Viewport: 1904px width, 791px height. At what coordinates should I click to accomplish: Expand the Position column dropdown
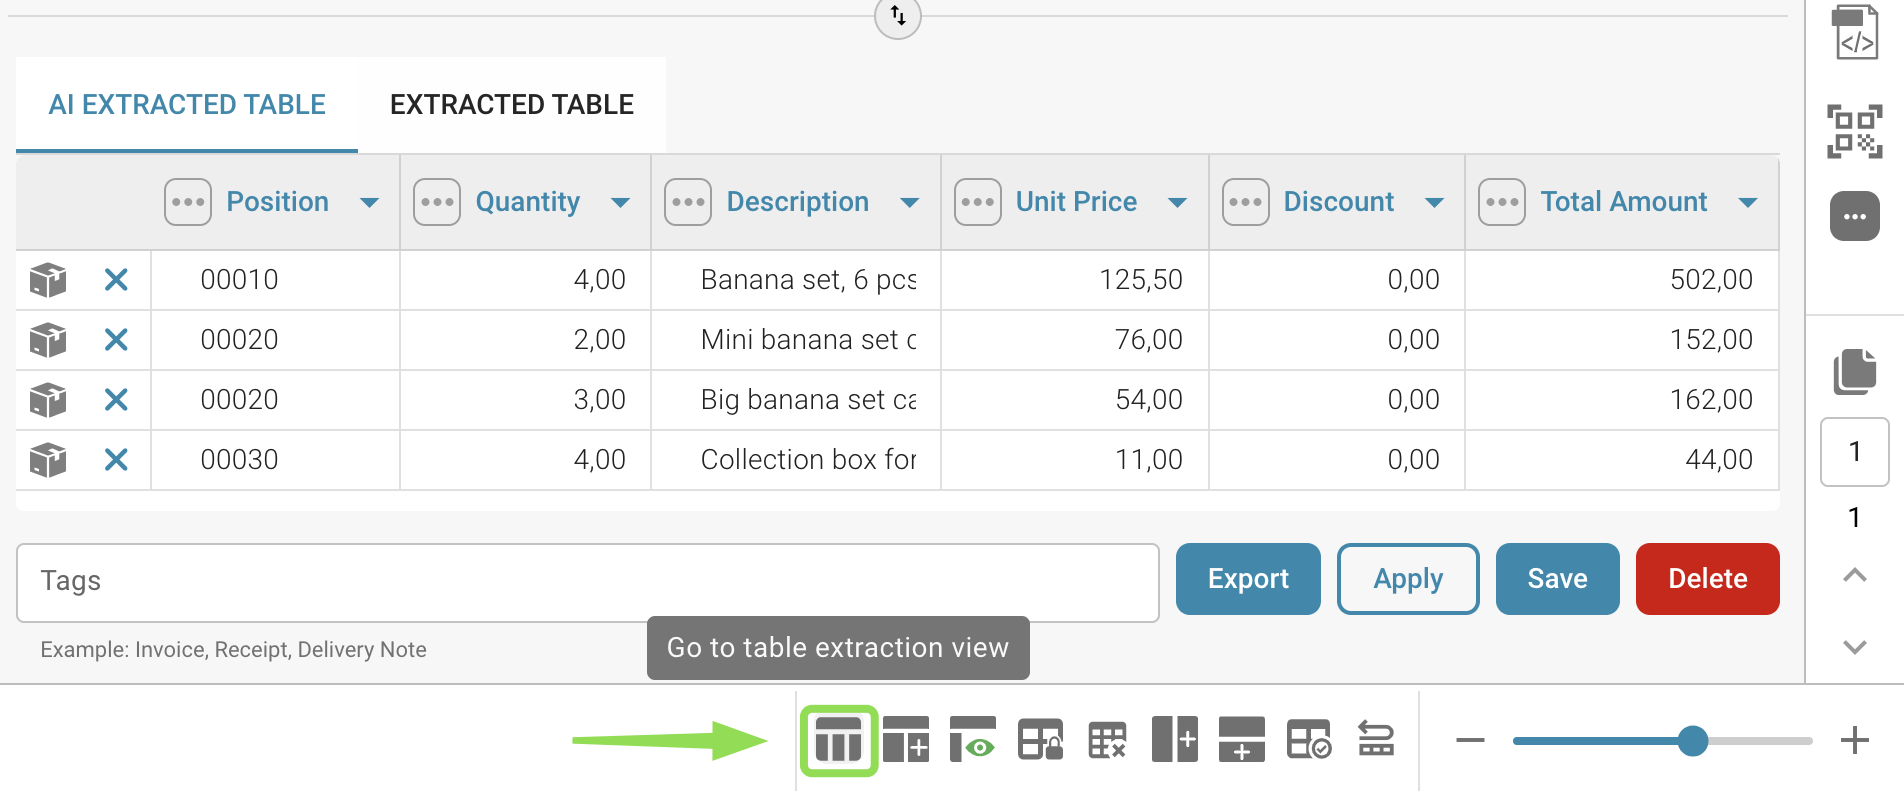click(x=369, y=203)
